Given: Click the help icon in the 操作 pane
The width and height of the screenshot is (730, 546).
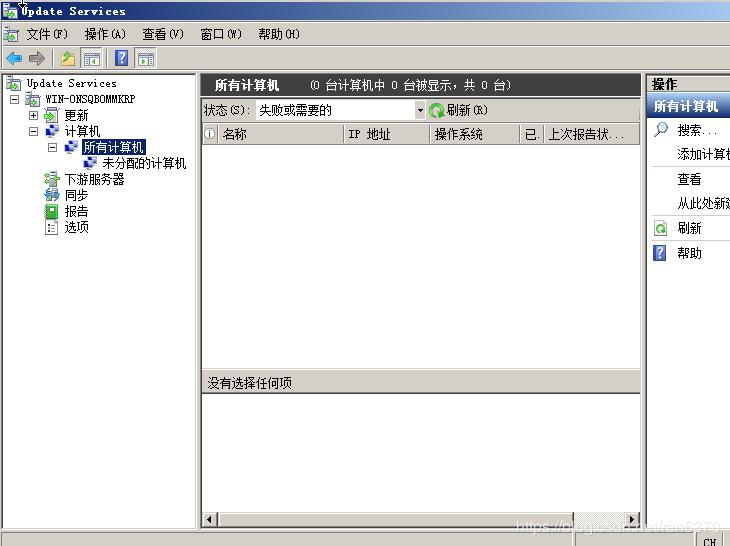Looking at the screenshot, I should (x=660, y=253).
